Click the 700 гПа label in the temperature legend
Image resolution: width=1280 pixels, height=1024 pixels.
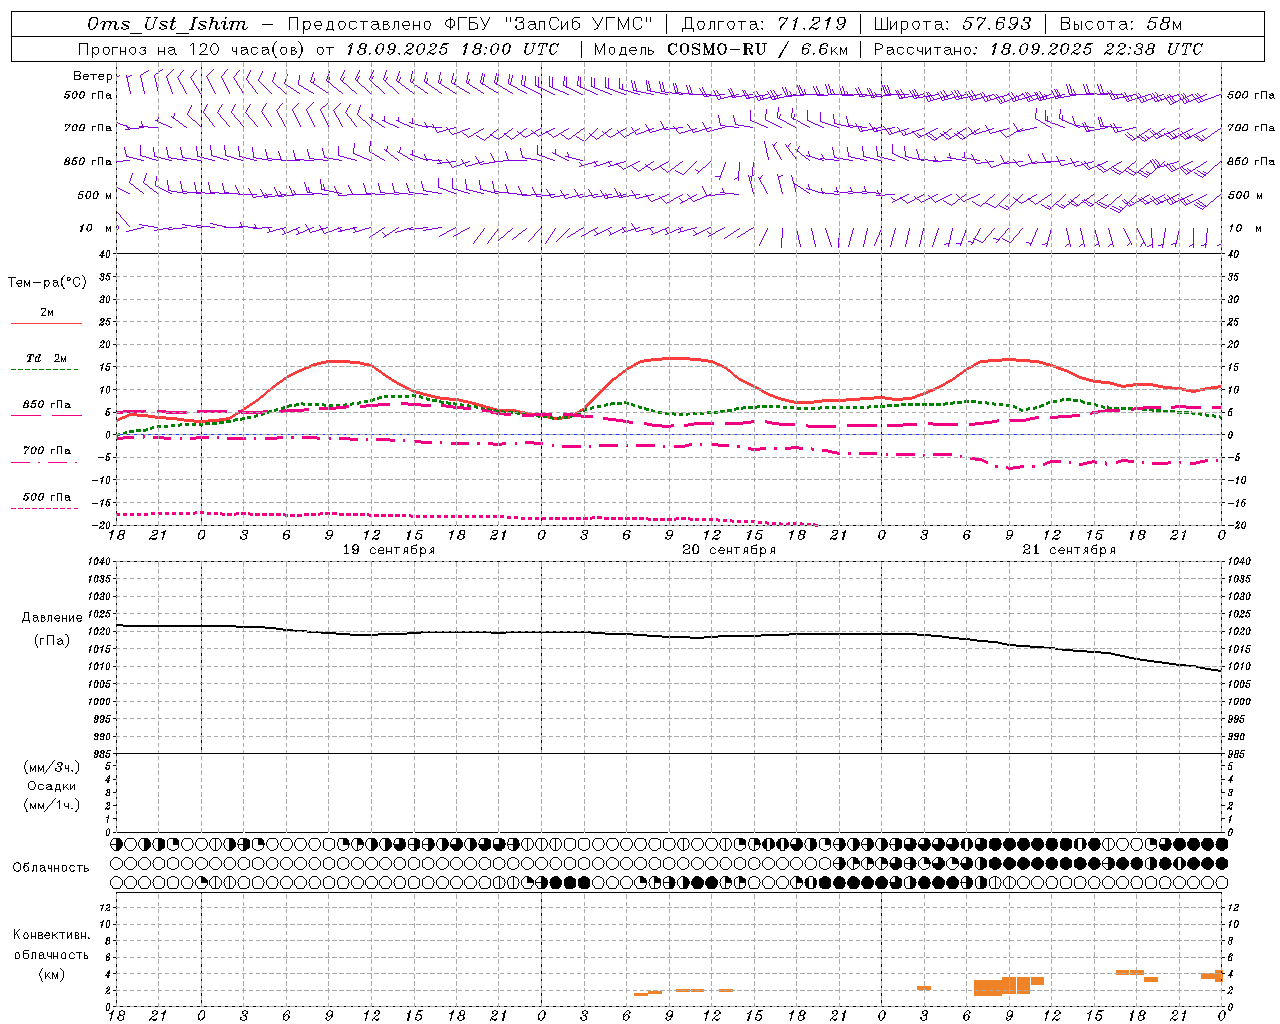tap(47, 451)
